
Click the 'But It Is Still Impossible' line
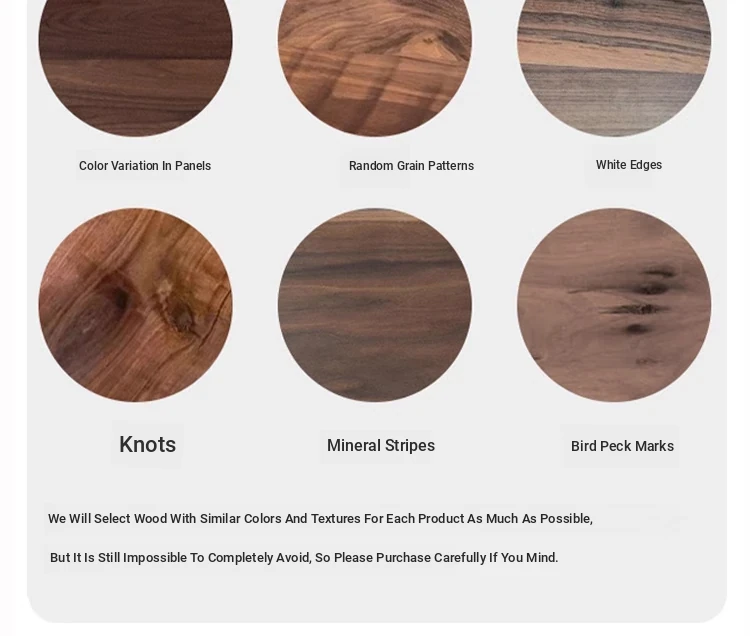tap(304, 558)
